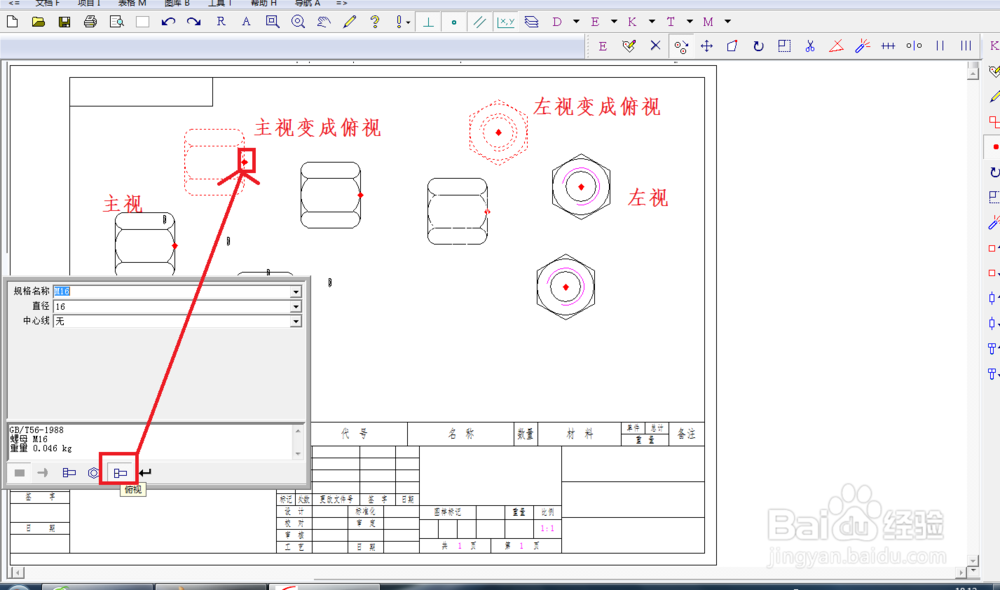Click the heart-check pencil icon
The height and width of the screenshot is (590, 1000).
(629, 46)
